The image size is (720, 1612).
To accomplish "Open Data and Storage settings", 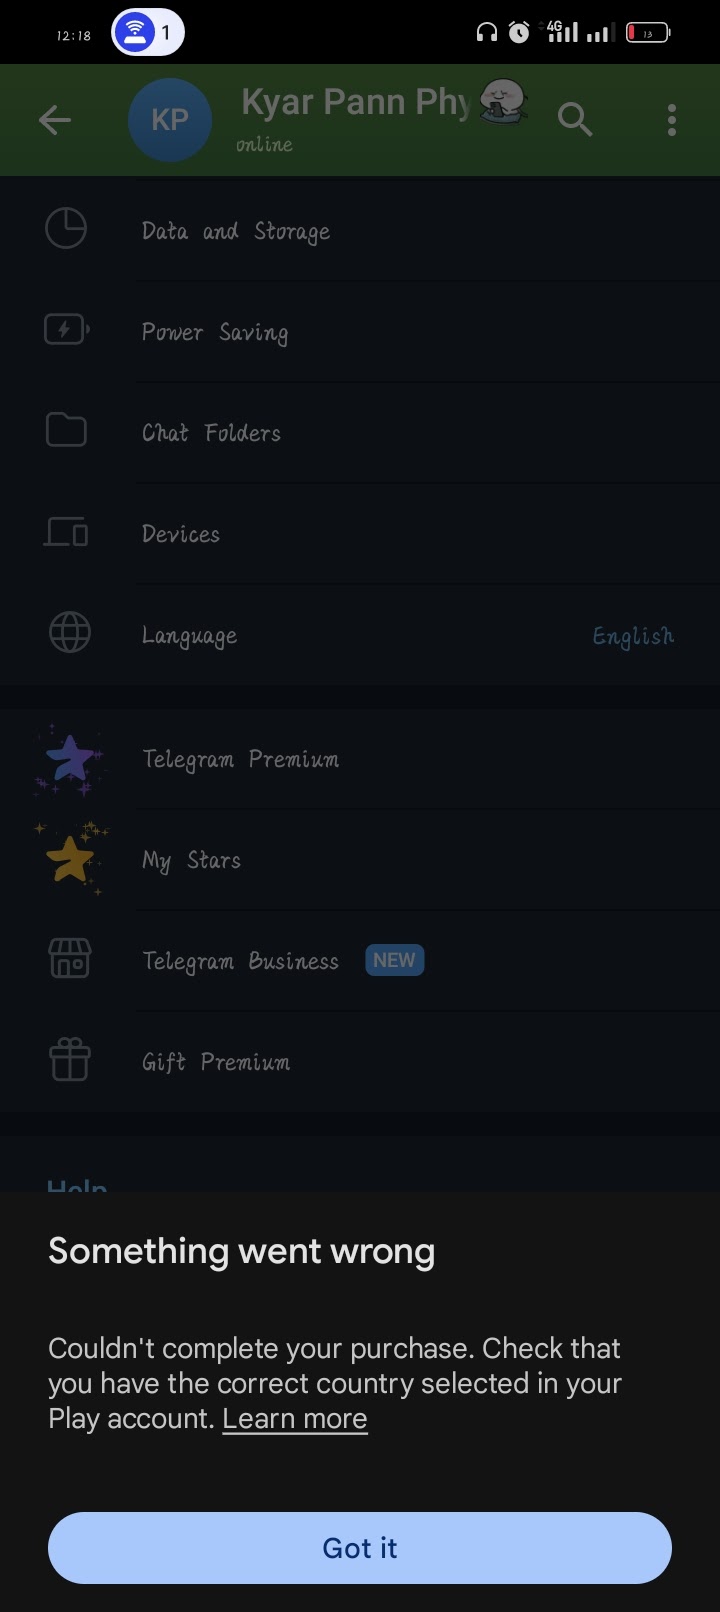I will (236, 231).
